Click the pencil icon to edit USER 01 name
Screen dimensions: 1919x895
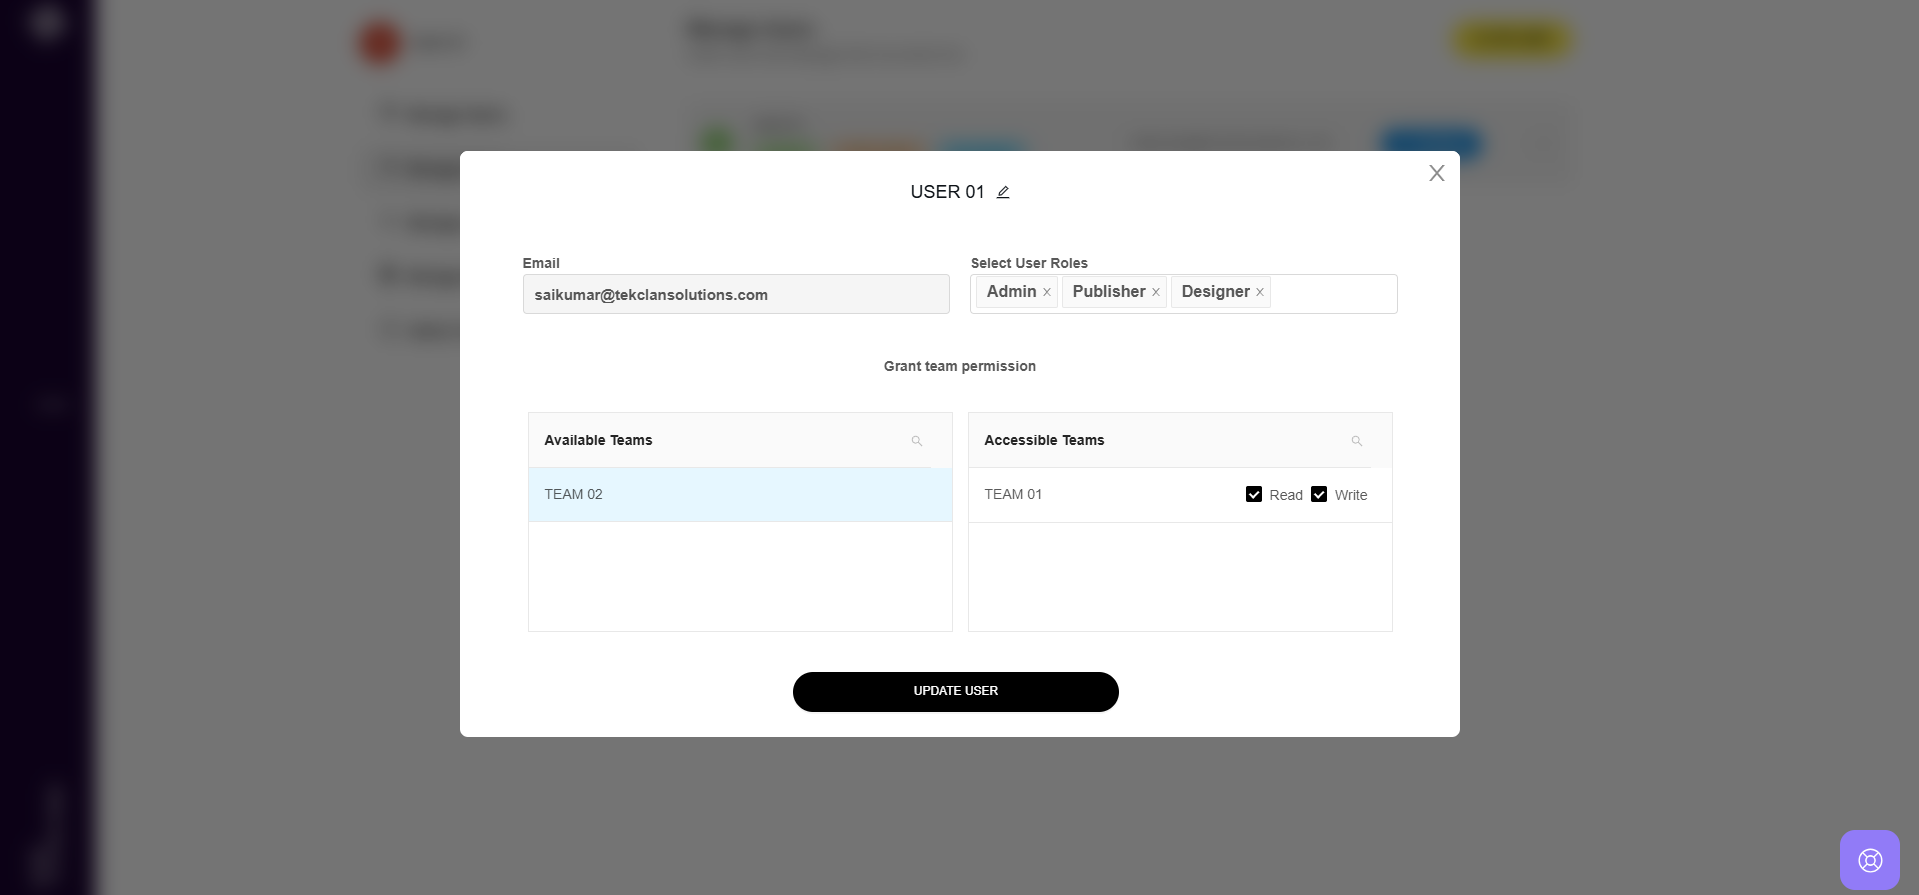(x=1003, y=192)
